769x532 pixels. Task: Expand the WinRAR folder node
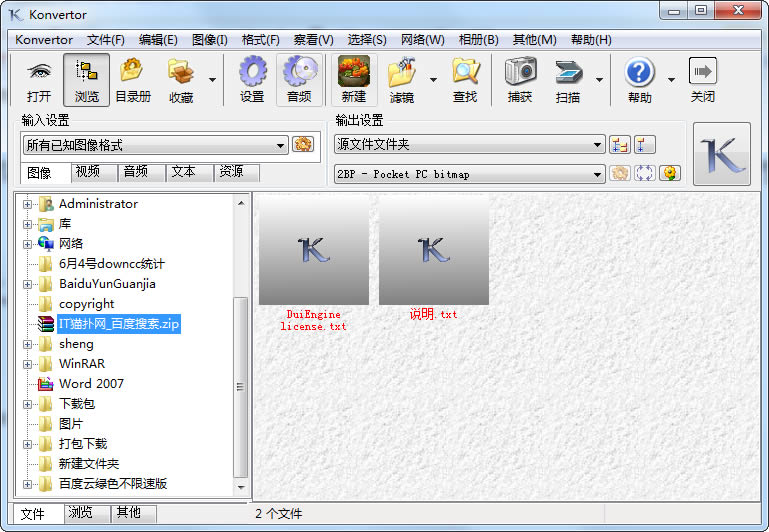27,364
